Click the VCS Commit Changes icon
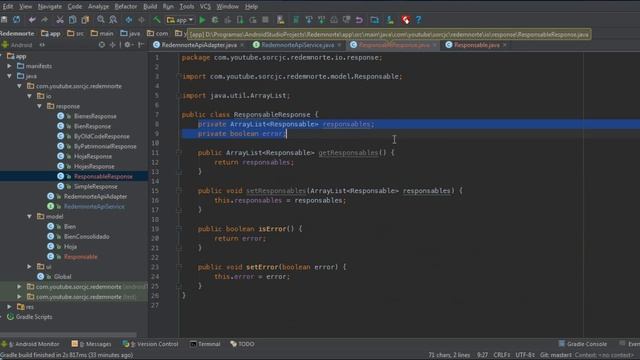The height and width of the screenshot is (360, 640). [x=322, y=20]
